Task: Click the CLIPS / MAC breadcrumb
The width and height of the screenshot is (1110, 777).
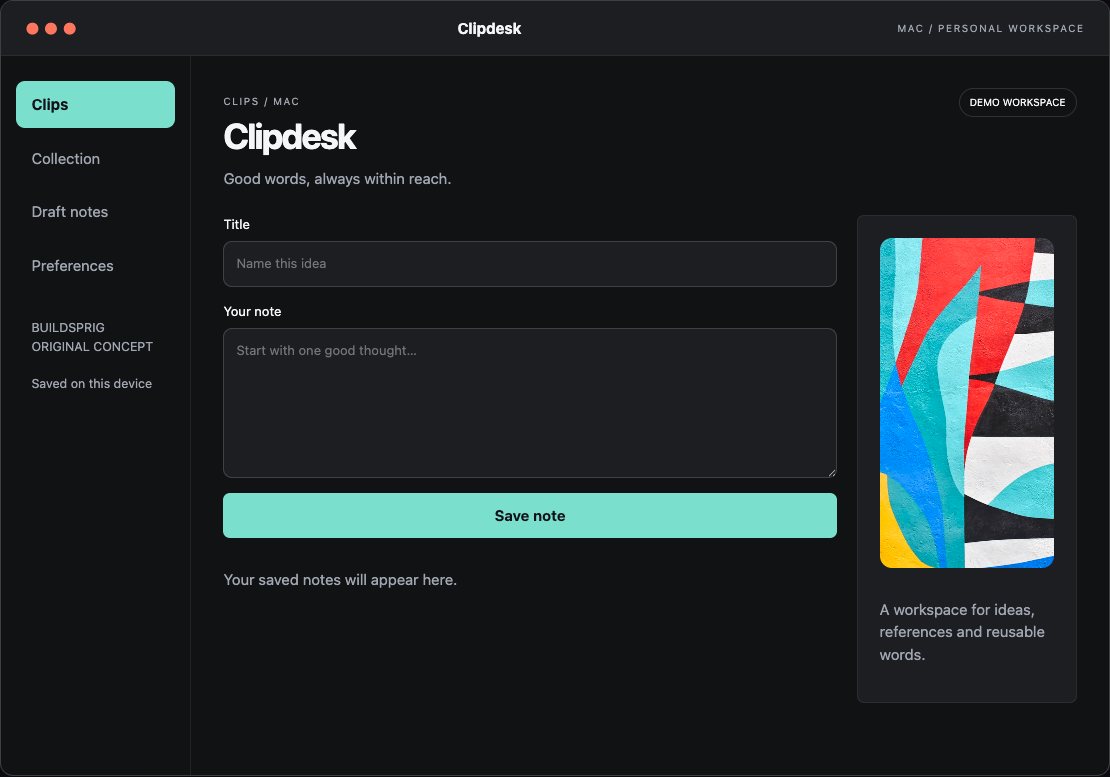Action: 261,102
